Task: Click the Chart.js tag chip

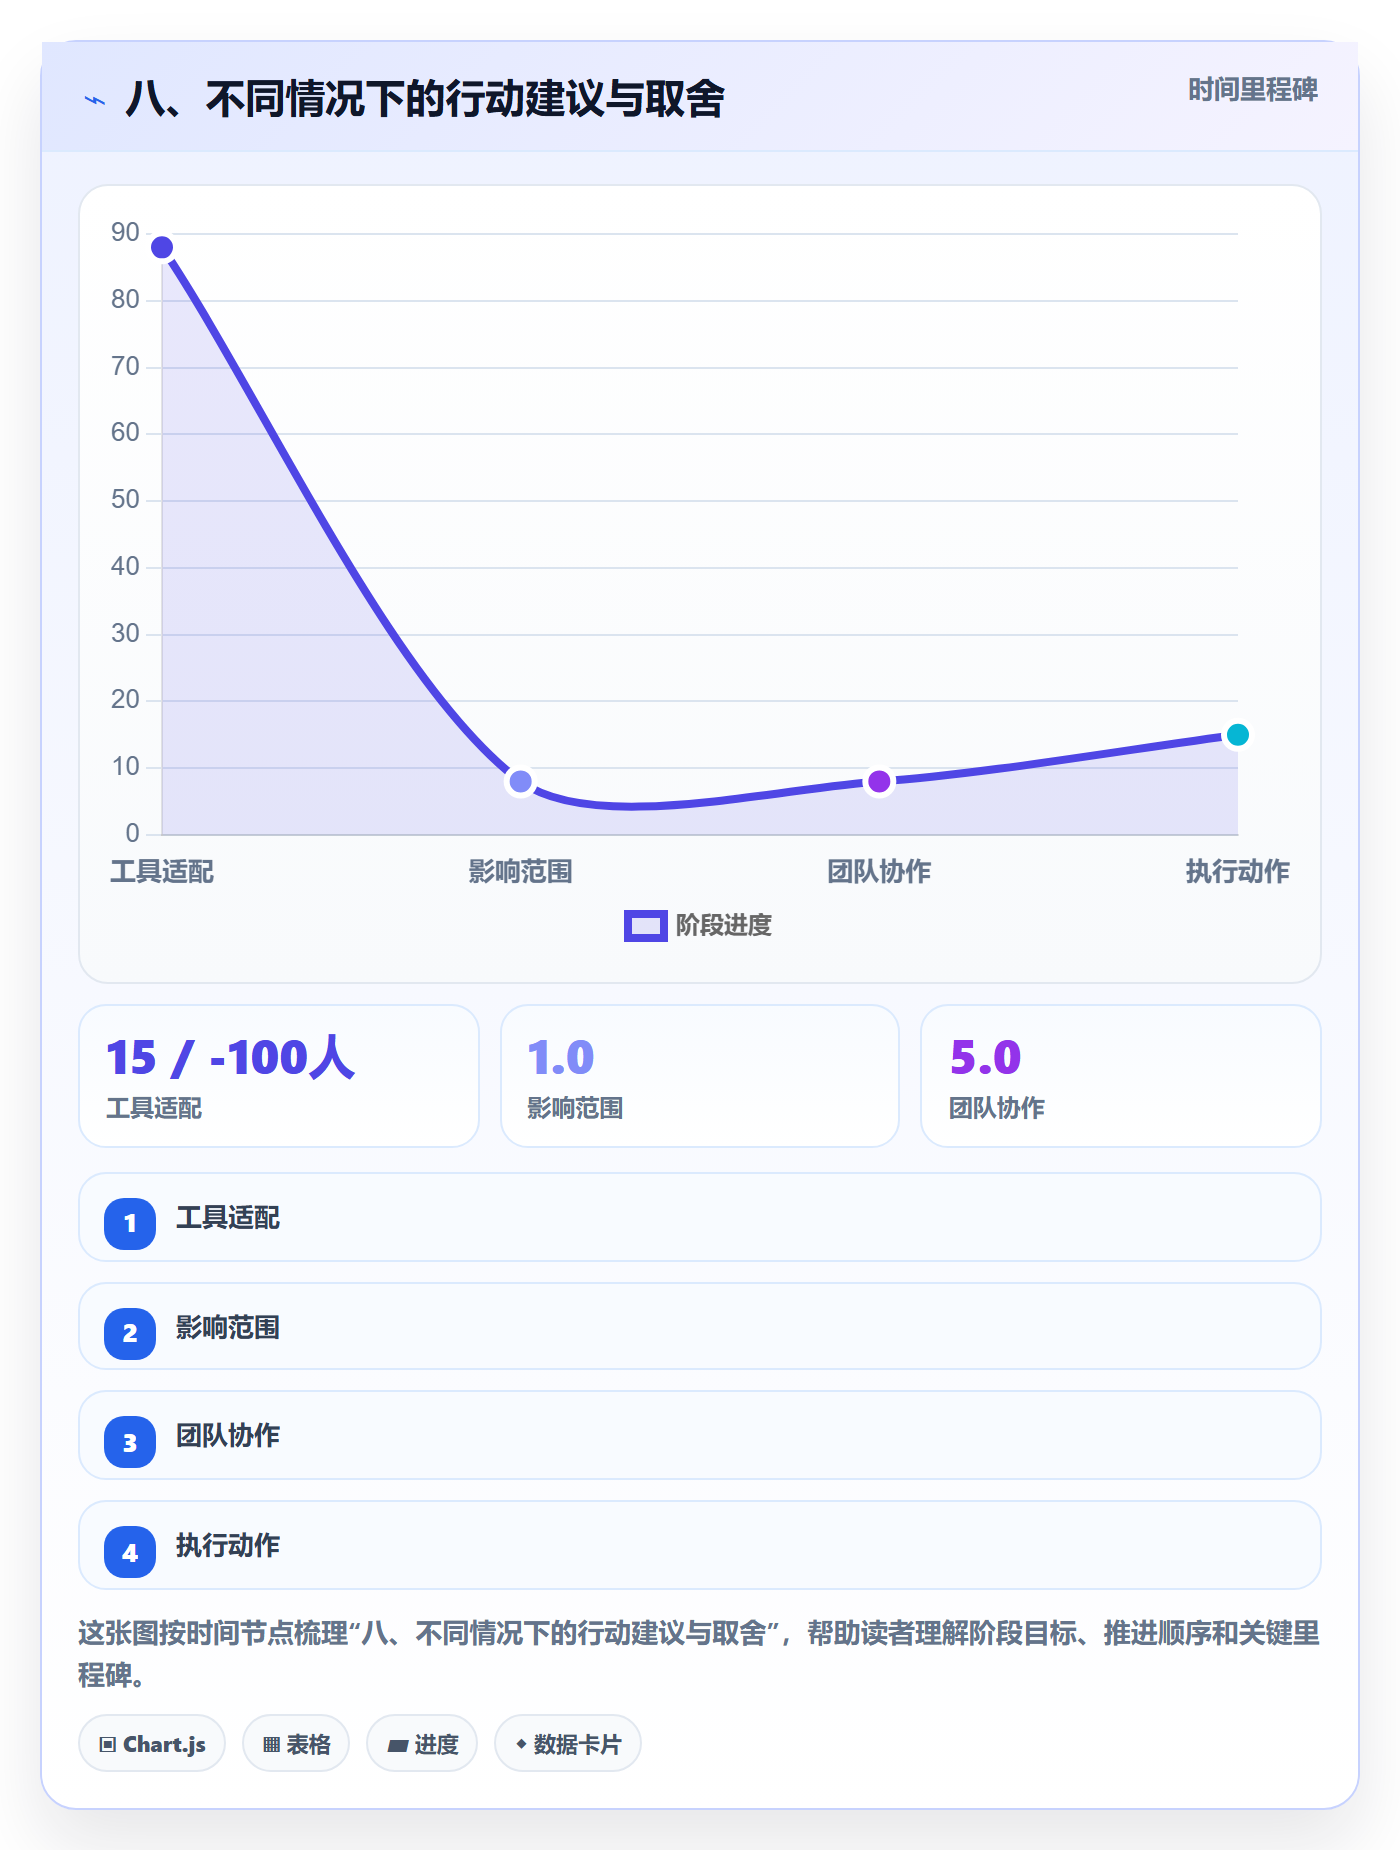Action: click(x=152, y=1744)
